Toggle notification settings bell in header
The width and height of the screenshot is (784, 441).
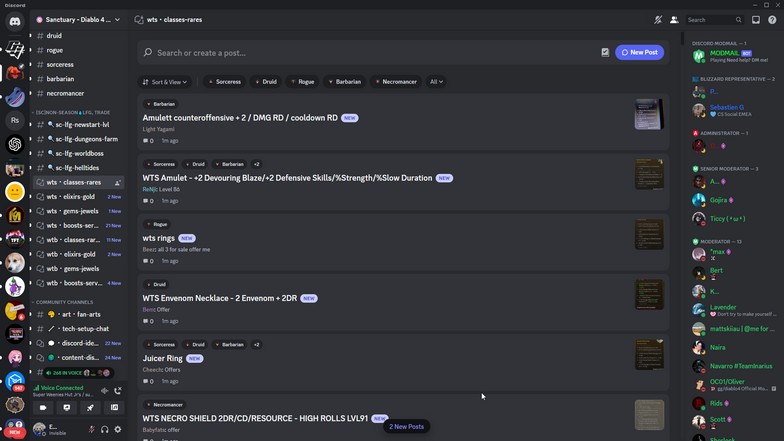[x=658, y=20]
